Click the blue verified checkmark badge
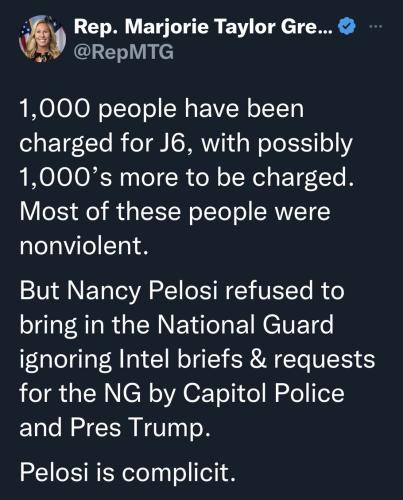 click(347, 27)
